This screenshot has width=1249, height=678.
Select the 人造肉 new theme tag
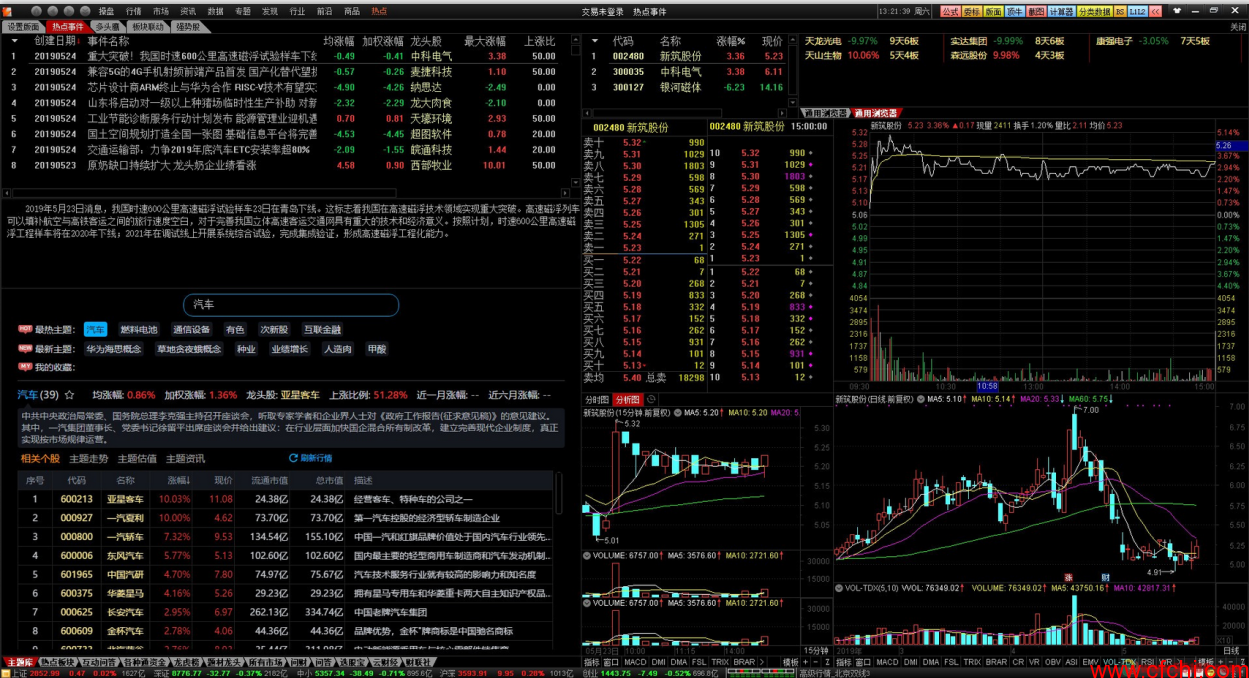(337, 349)
